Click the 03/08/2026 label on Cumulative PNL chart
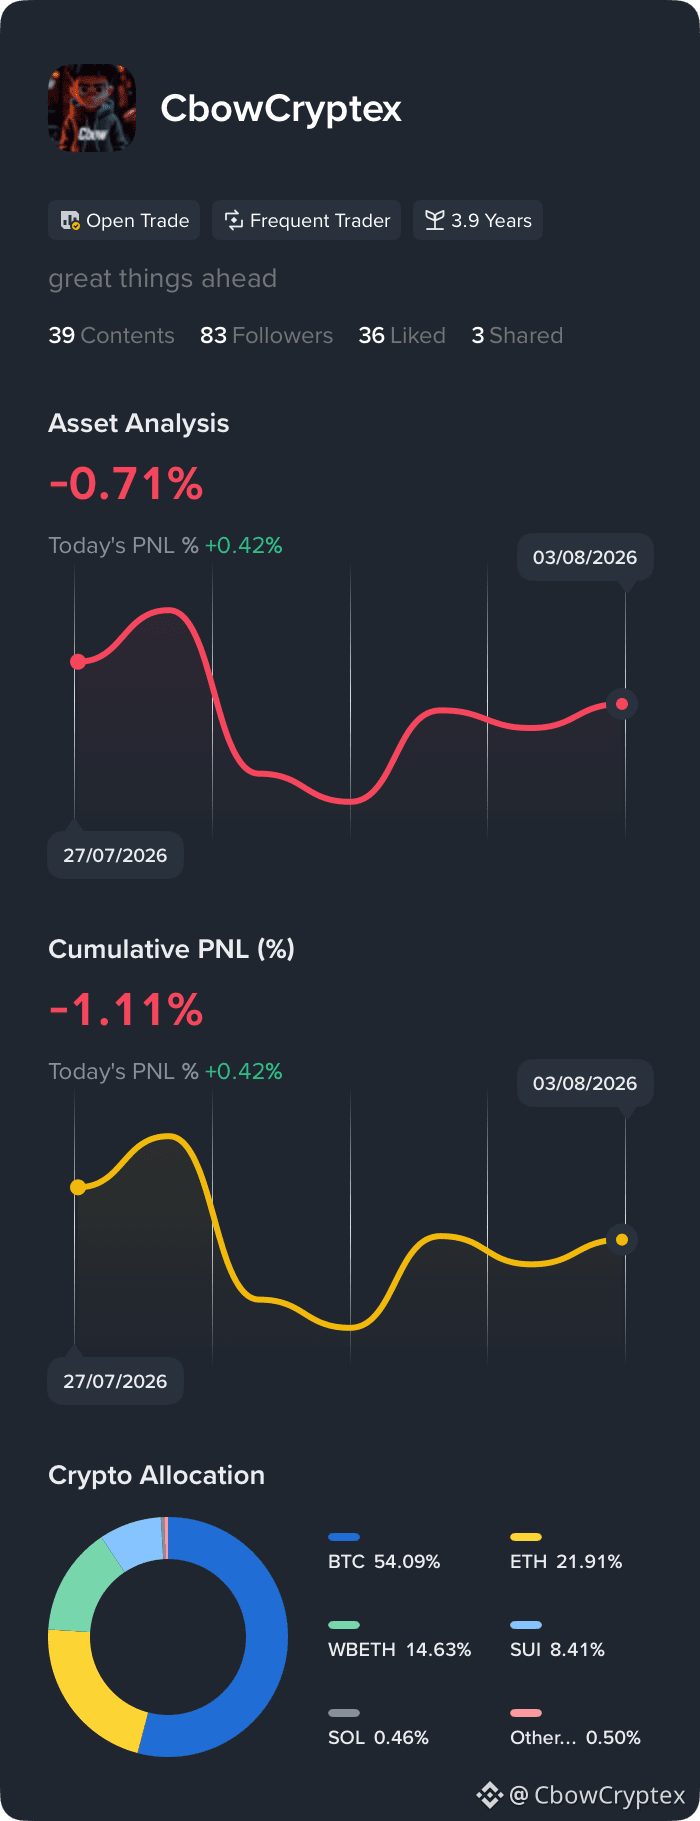700x1821 pixels. [585, 1083]
